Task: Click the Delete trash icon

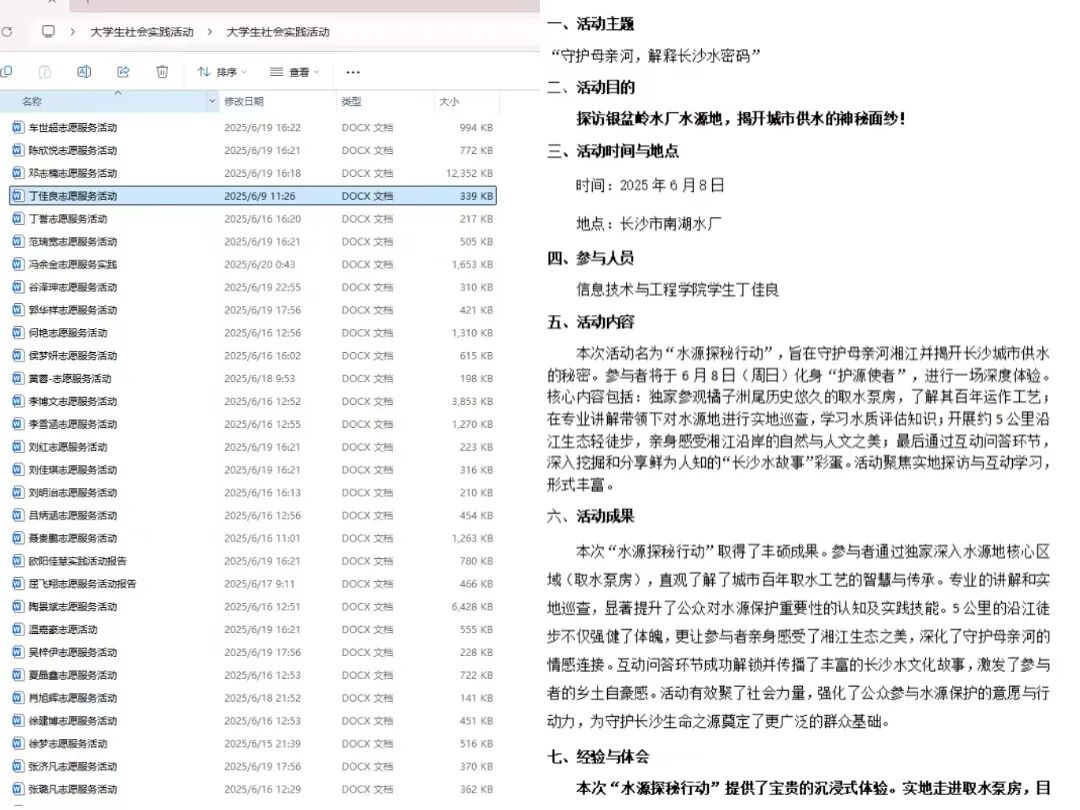Action: [162, 72]
